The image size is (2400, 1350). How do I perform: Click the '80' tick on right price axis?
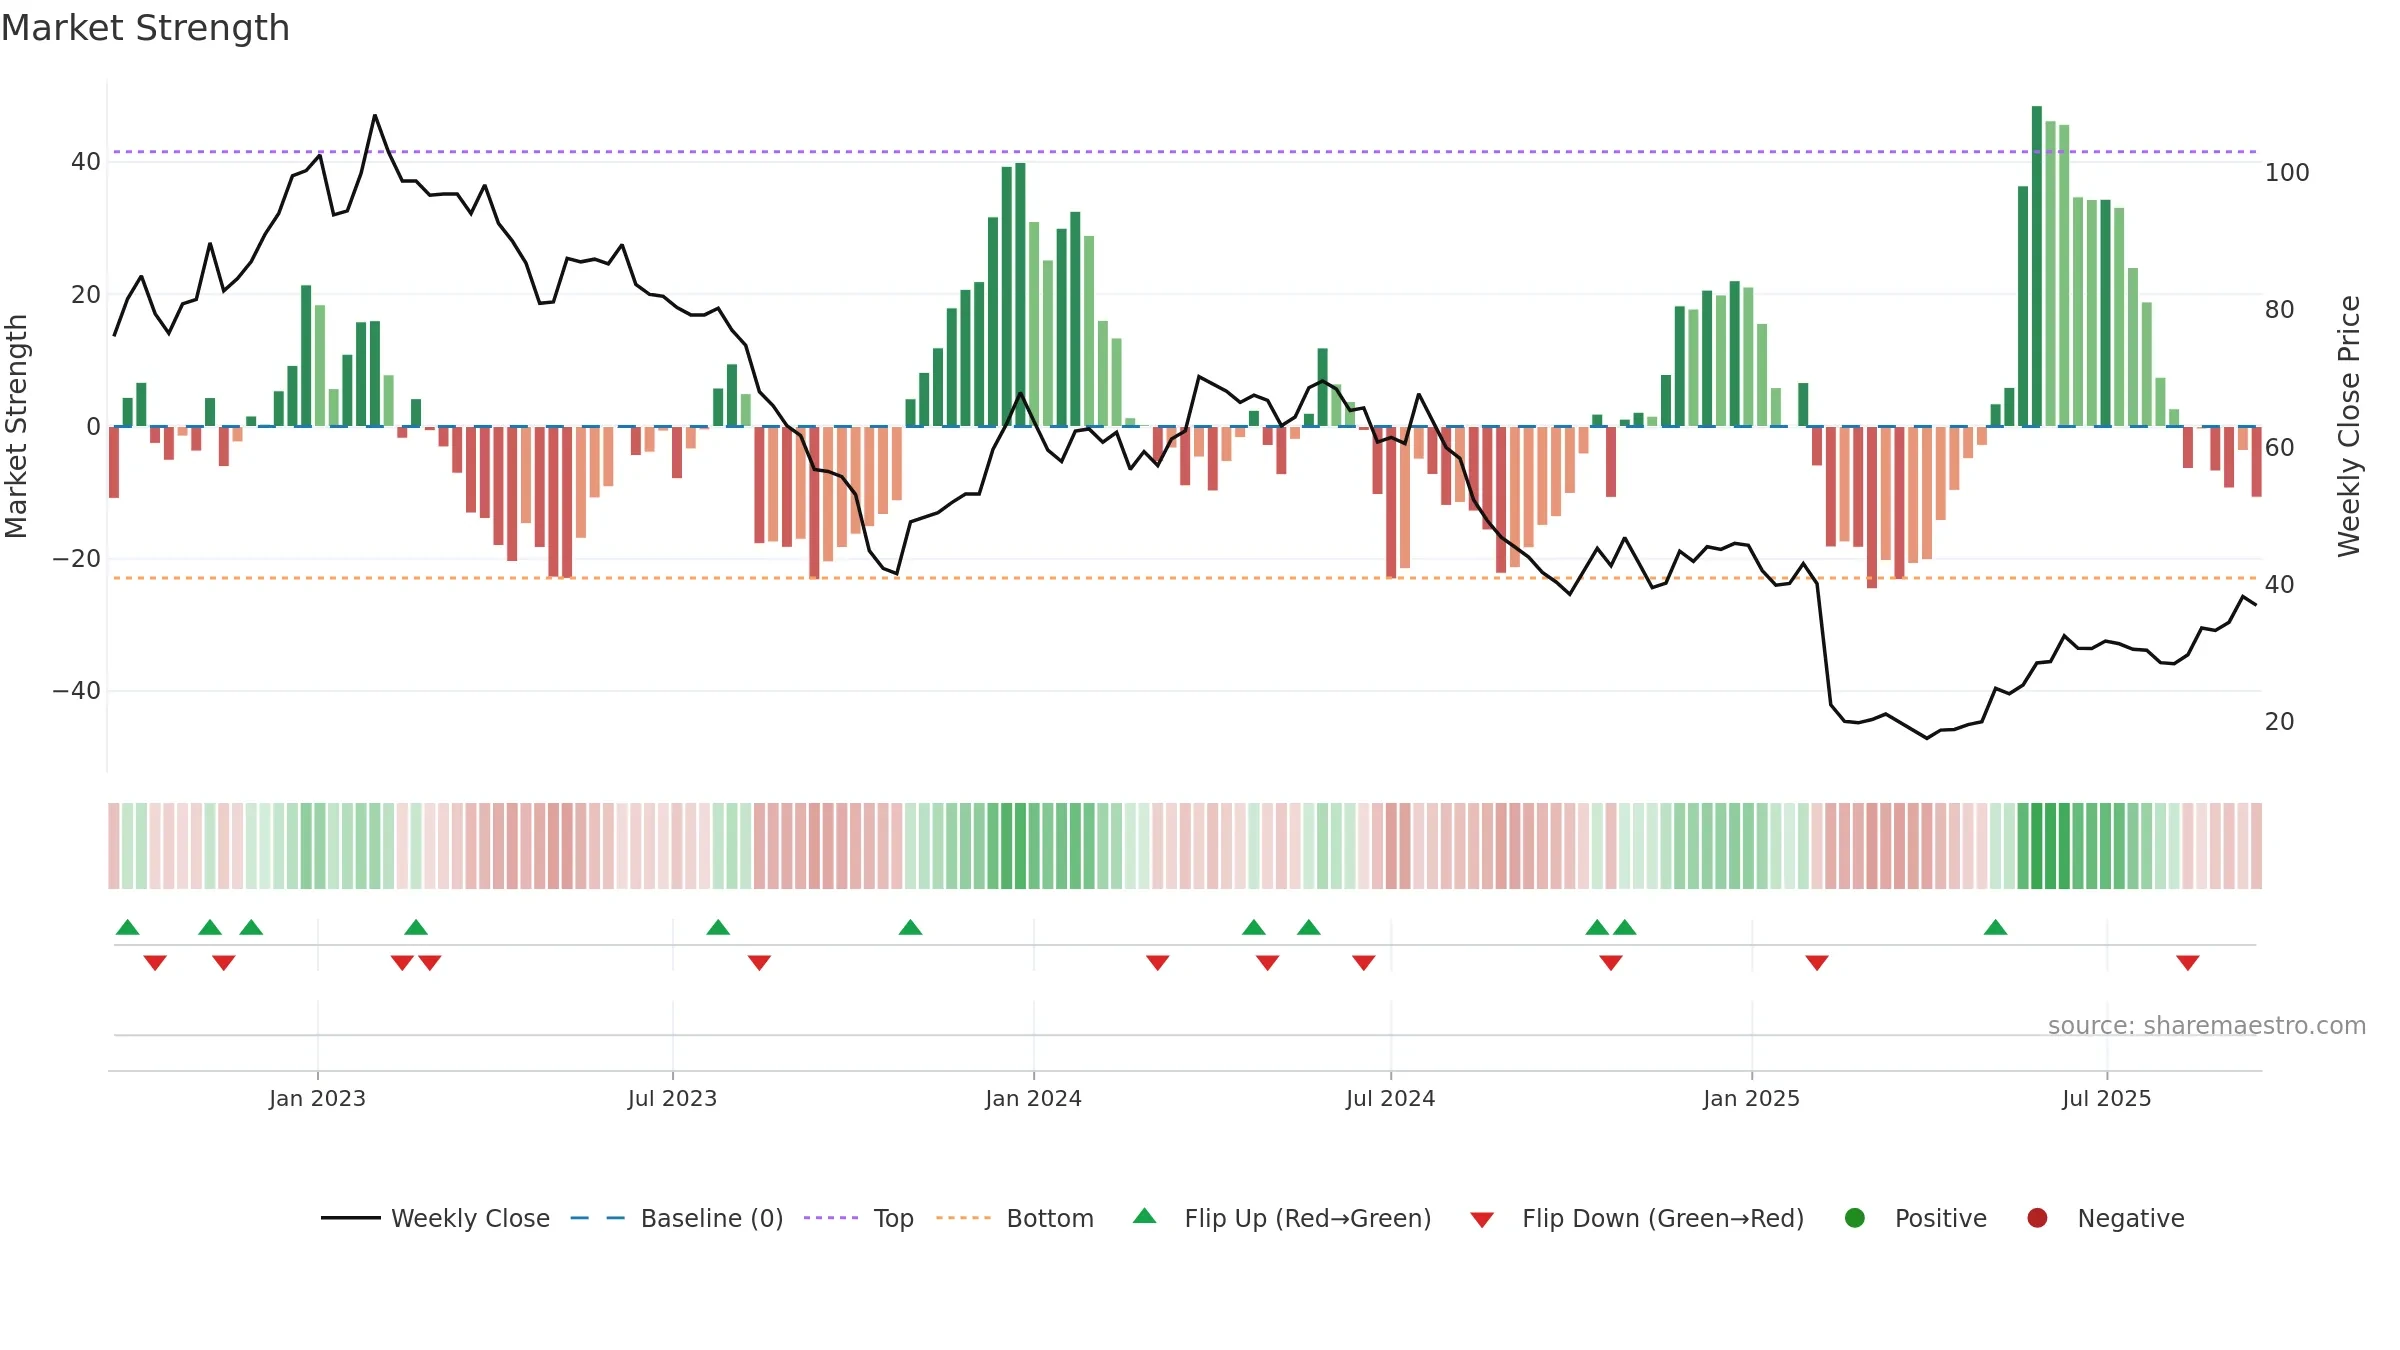click(2279, 310)
